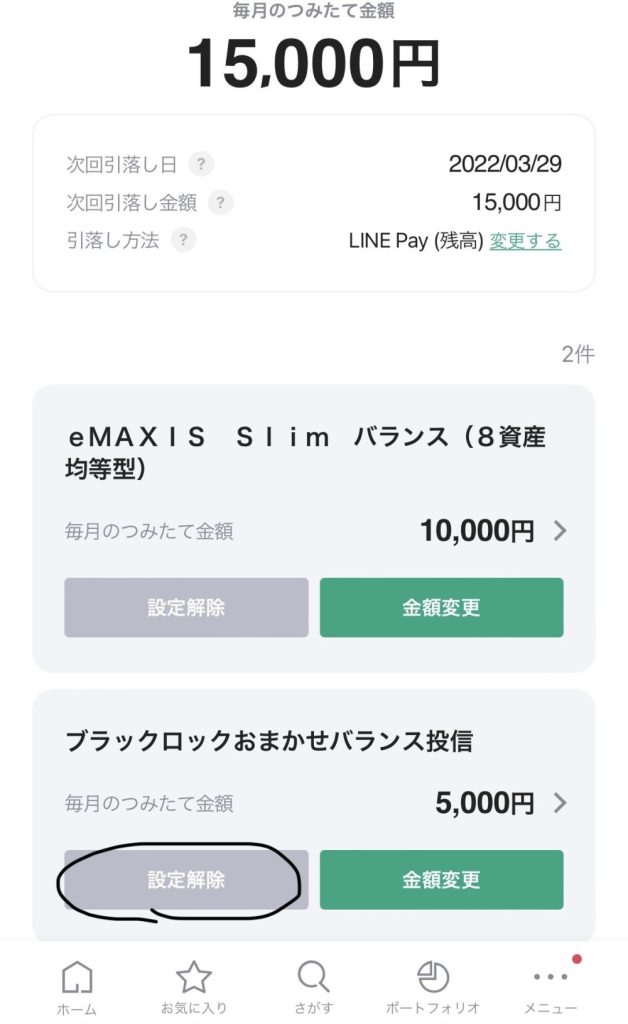Screen dimensions: 628x1024
Task: Tap help icon beside 次回引落し日
Action: 201,164
